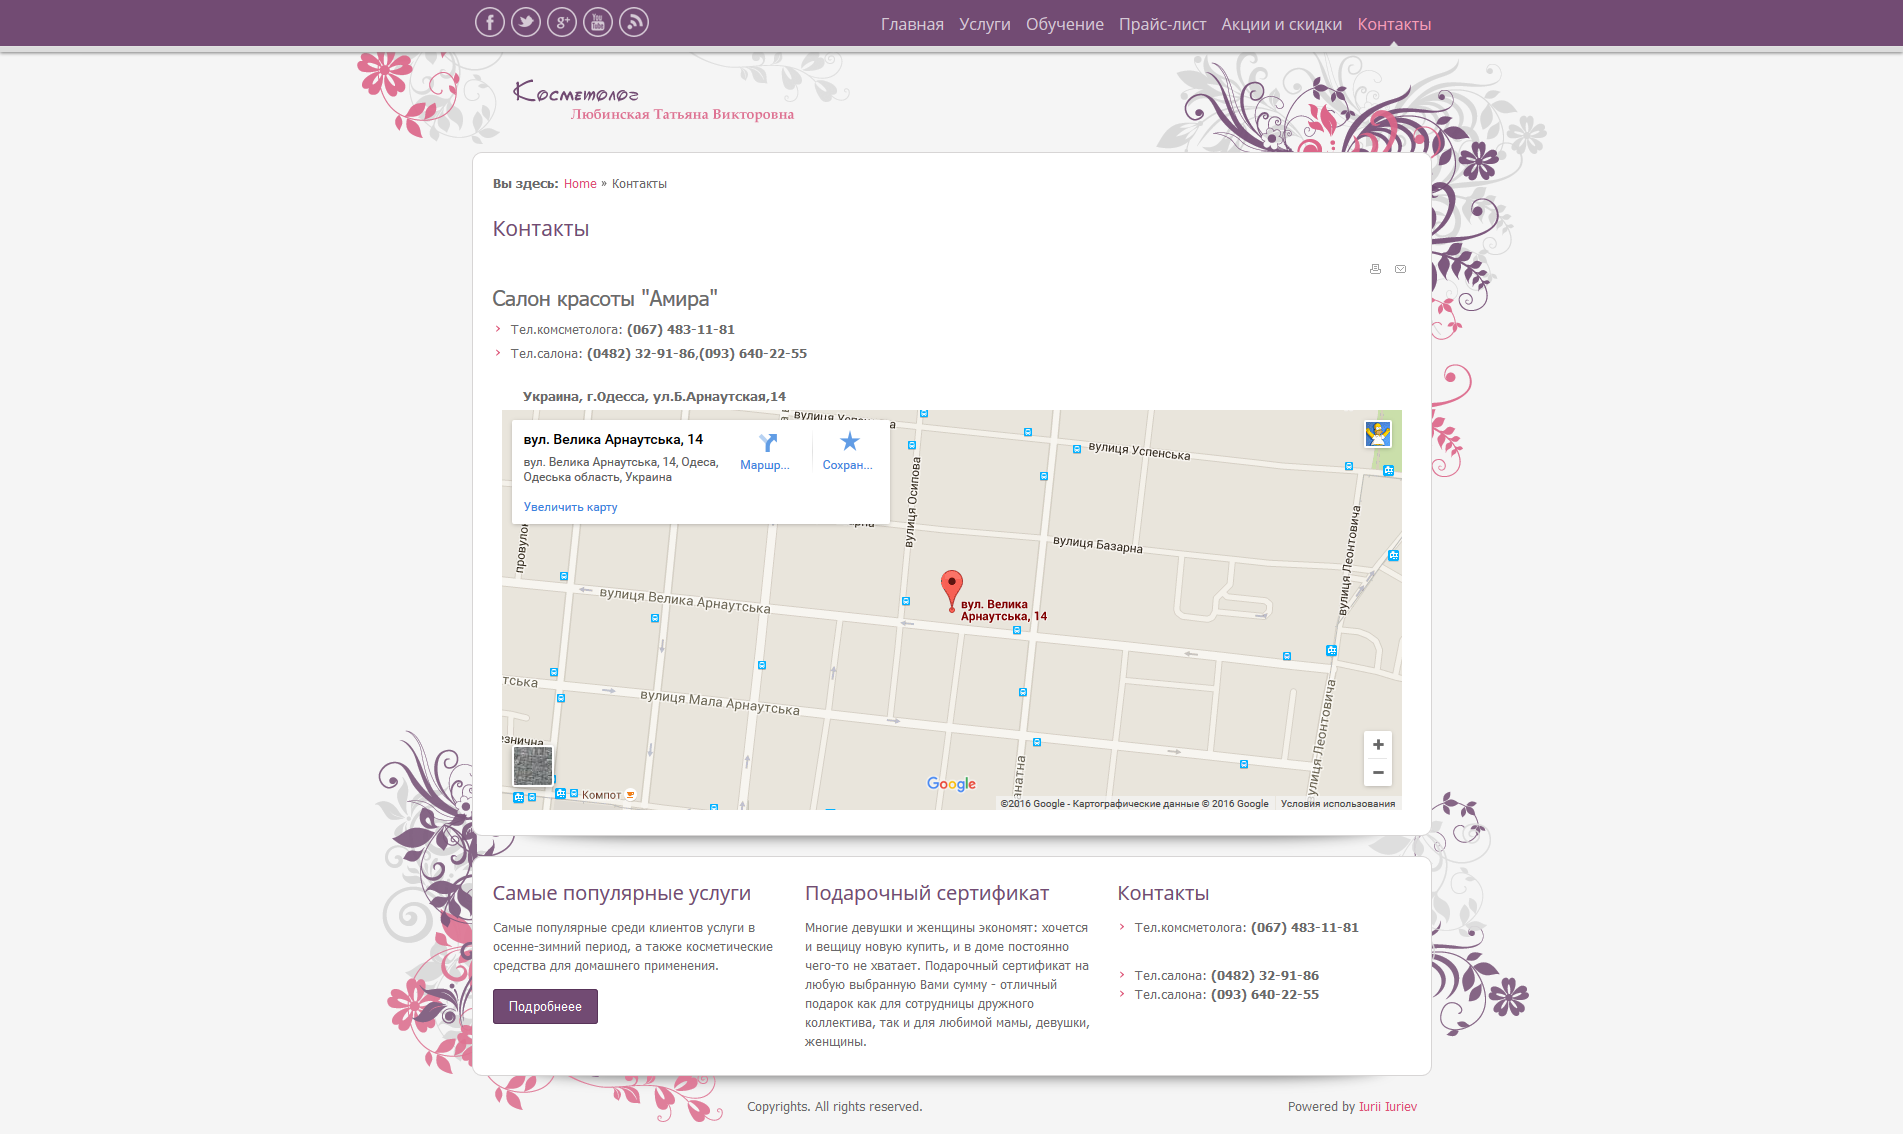Open the Главная menu item
The width and height of the screenshot is (1903, 1134).
(x=912, y=24)
